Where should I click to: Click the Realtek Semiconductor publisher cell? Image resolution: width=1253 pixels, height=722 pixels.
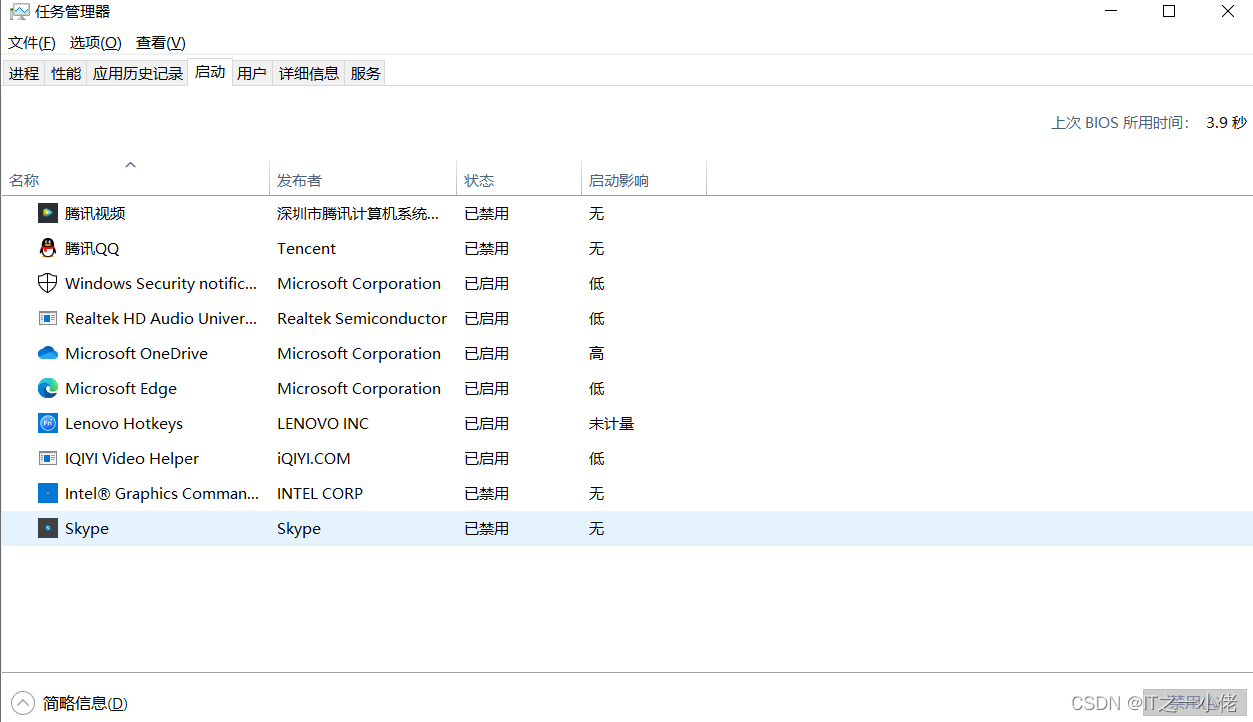(x=362, y=318)
